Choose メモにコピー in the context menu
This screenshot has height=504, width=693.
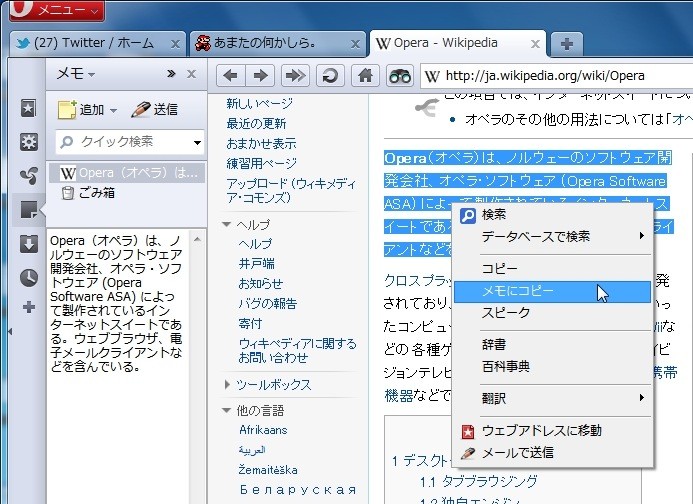[552, 291]
